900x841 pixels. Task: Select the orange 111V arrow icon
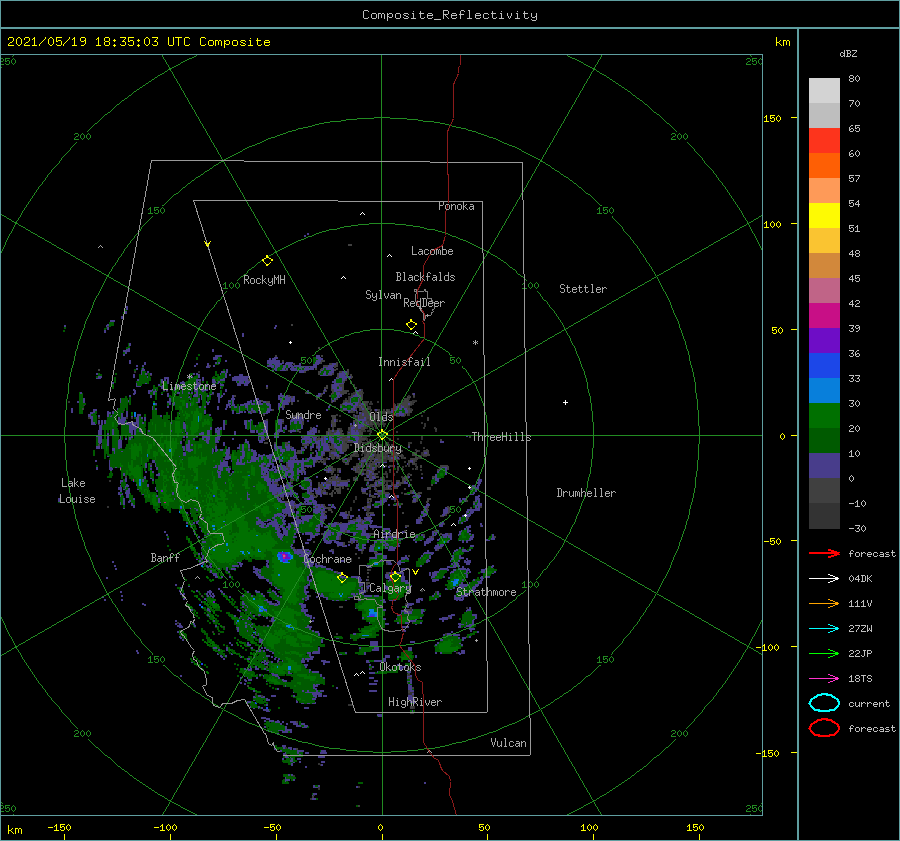coord(824,603)
